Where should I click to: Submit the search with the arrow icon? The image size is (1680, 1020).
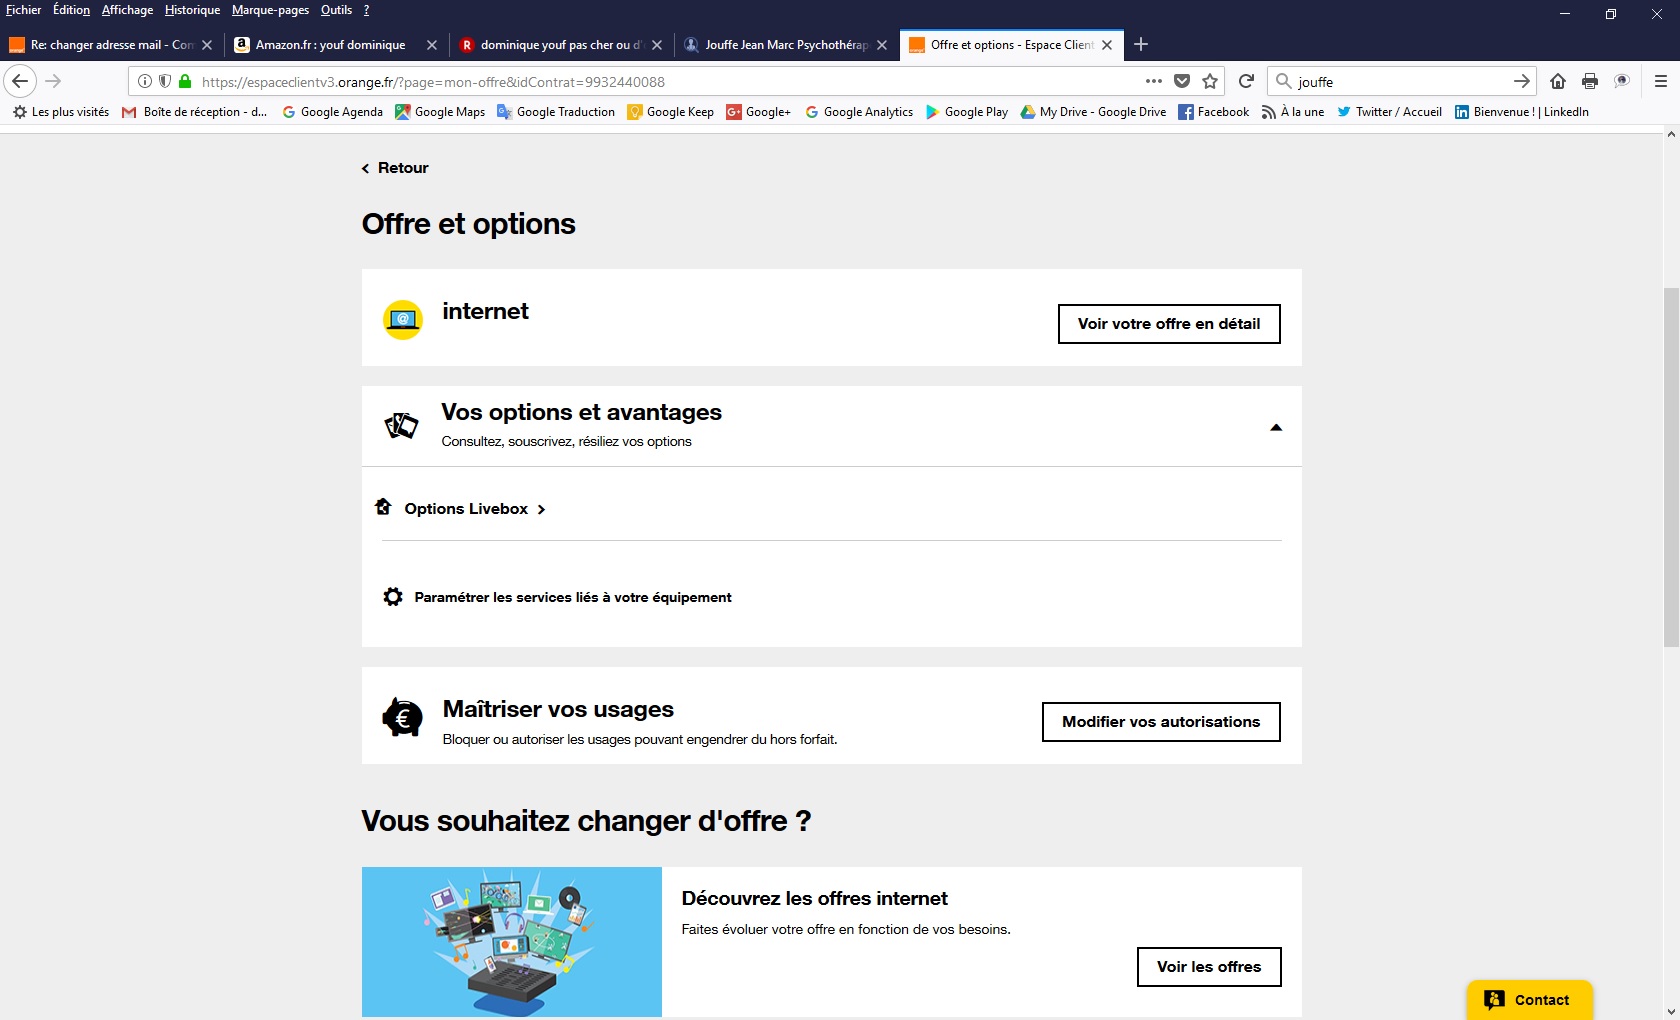[1522, 81]
